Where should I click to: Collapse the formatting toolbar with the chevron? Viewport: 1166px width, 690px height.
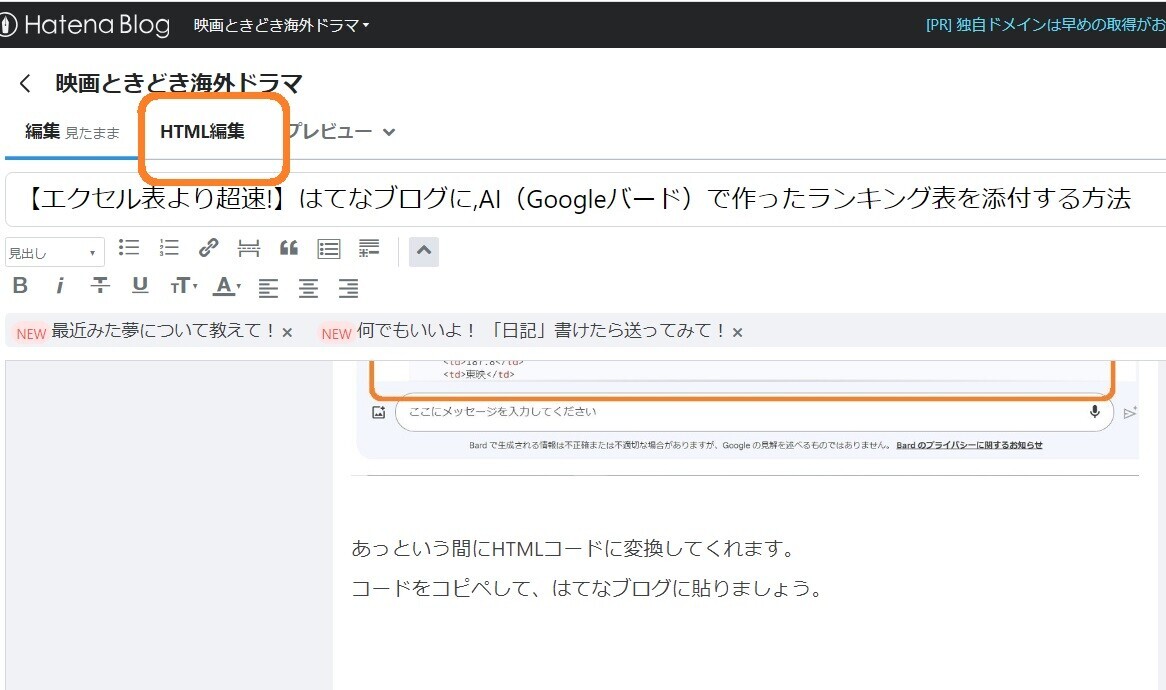click(x=423, y=251)
